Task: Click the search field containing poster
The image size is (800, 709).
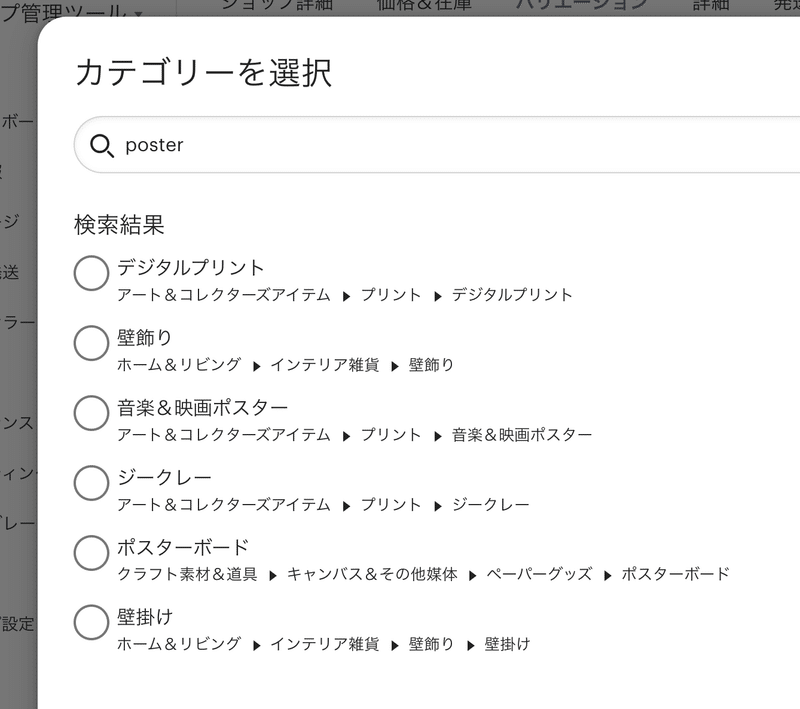Action: (x=439, y=145)
